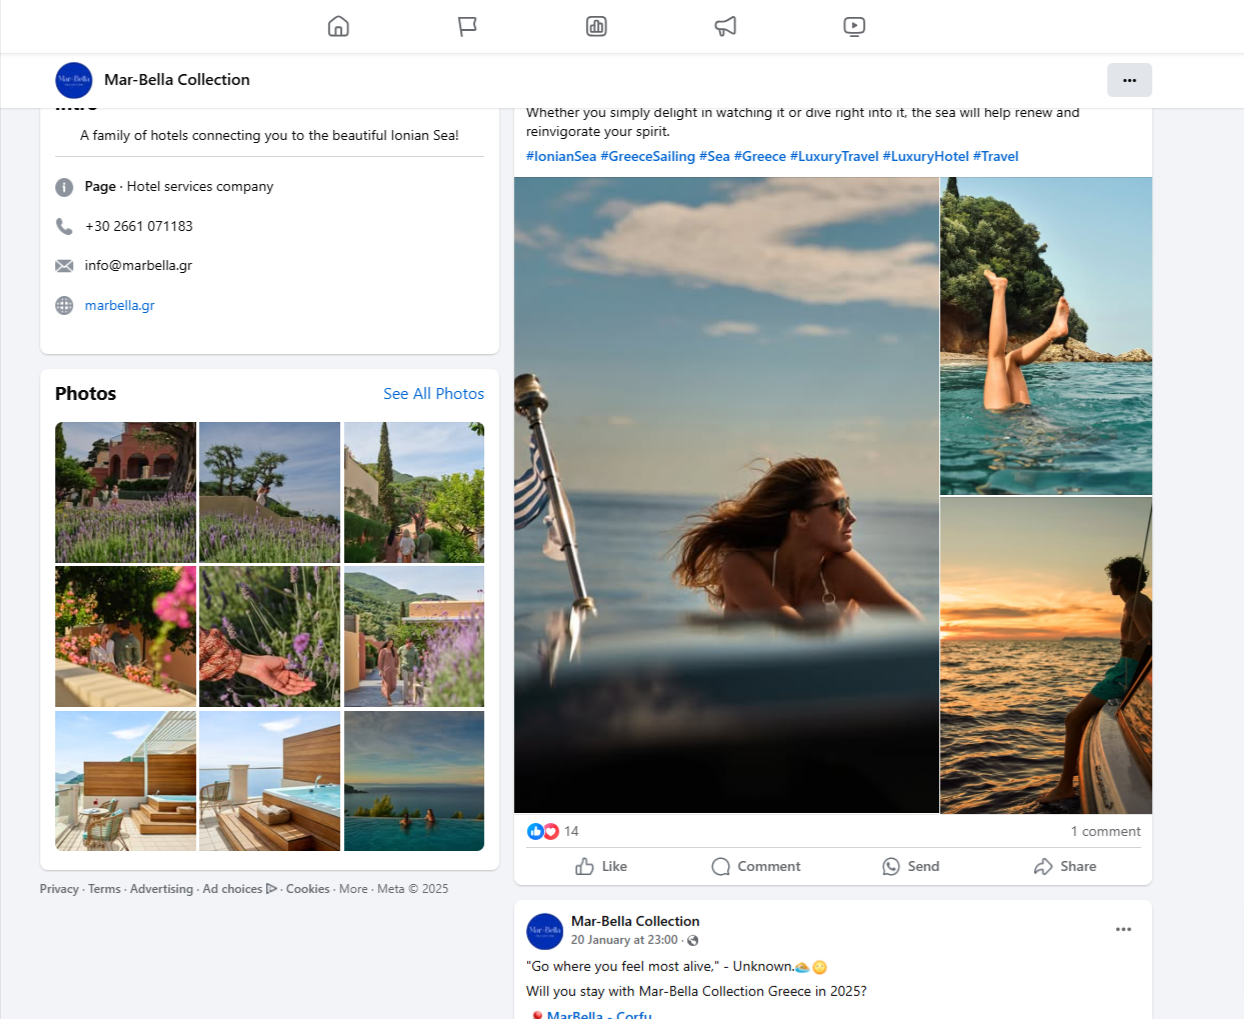1244x1019 pixels.
Task: Open marbella.gr website link
Action: [119, 305]
